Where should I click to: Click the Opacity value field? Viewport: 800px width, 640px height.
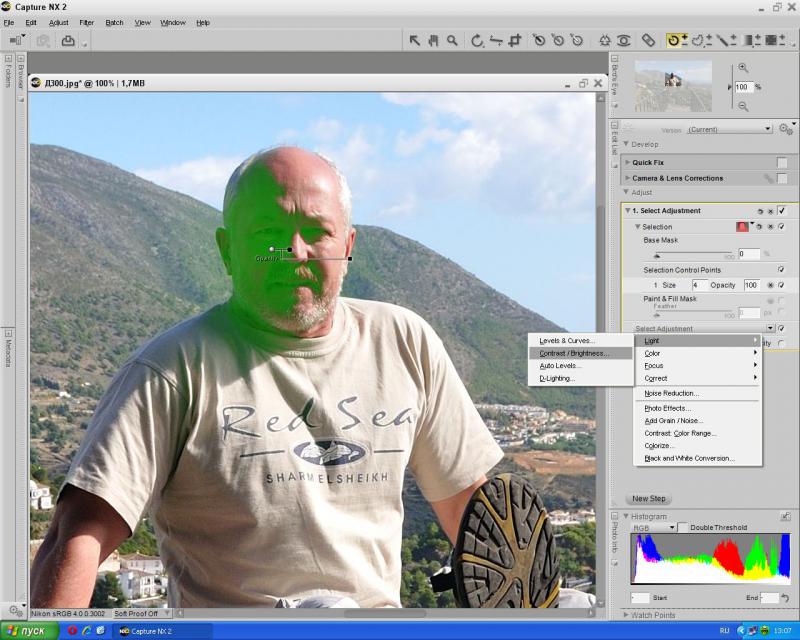[x=752, y=285]
